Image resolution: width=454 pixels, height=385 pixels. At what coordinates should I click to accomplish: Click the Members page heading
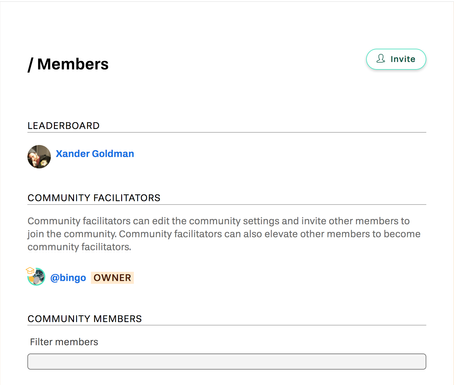68,64
